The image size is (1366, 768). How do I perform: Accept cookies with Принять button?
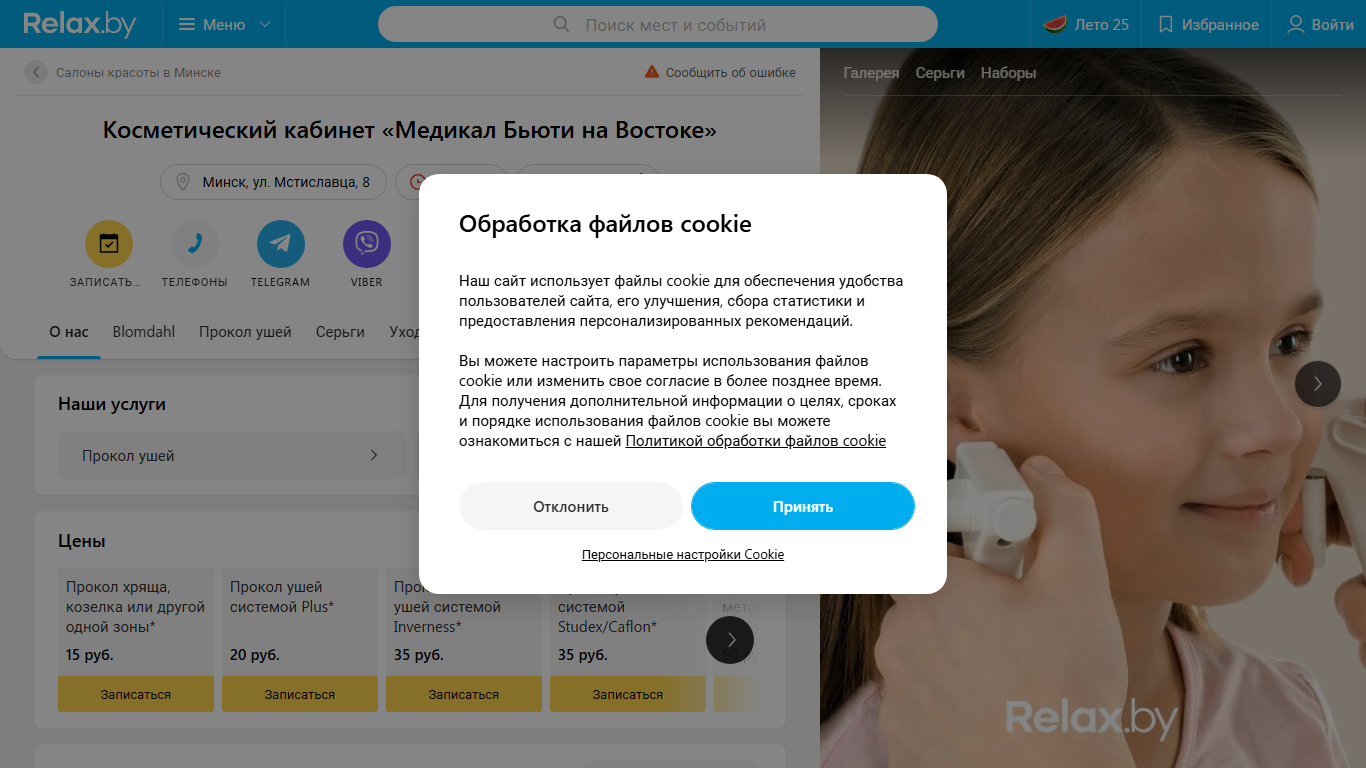803,506
